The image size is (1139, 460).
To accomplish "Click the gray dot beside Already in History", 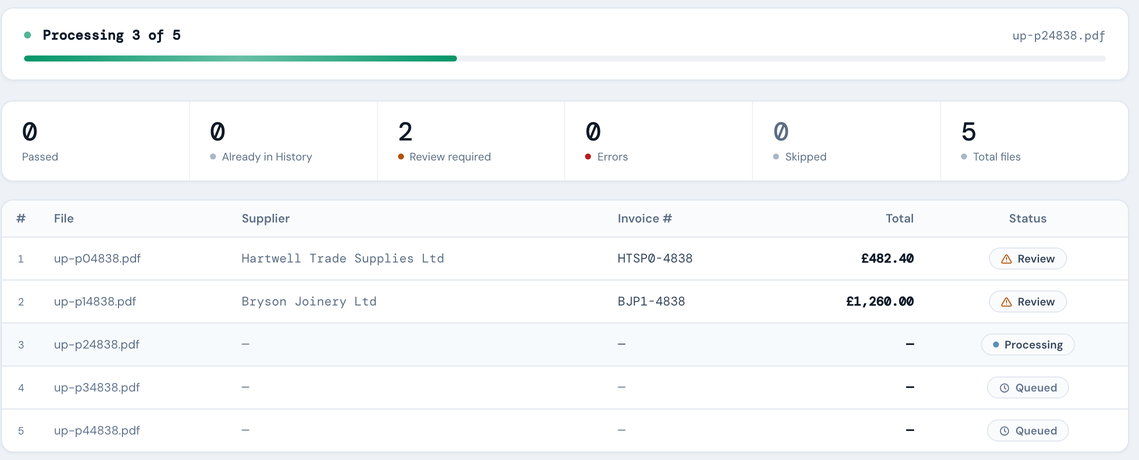I will point(213,157).
